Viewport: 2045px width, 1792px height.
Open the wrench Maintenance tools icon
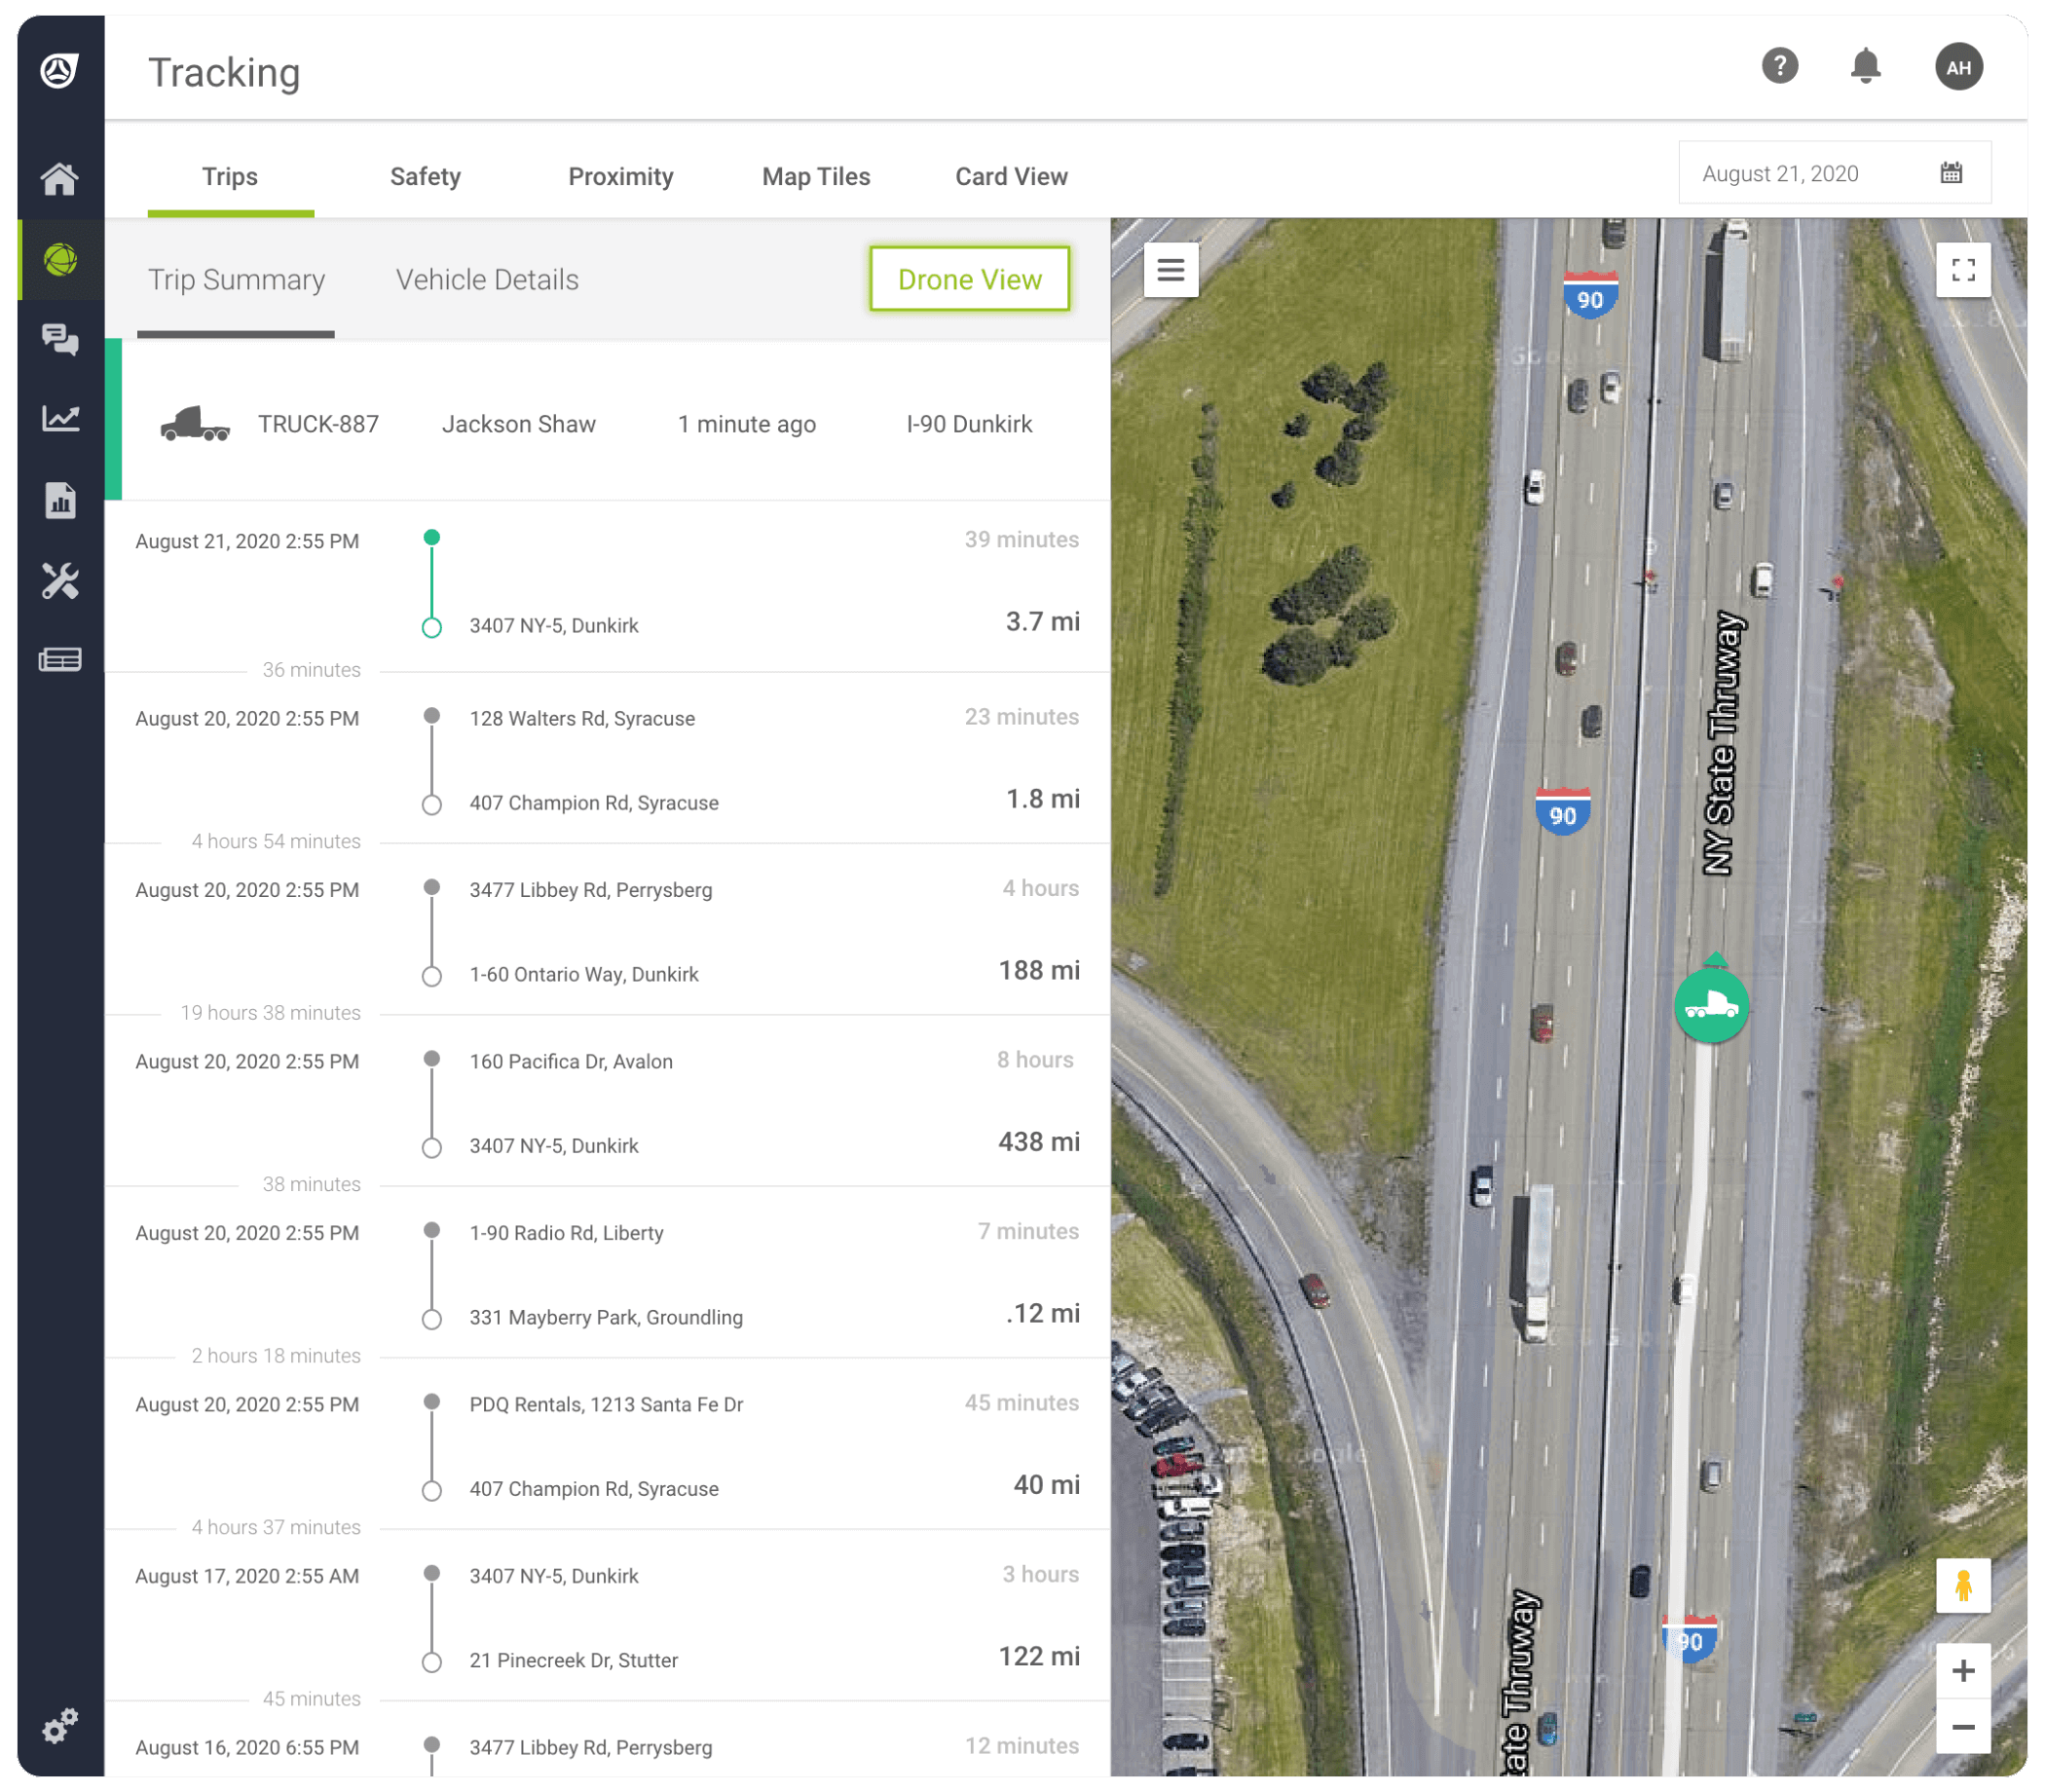(x=60, y=580)
